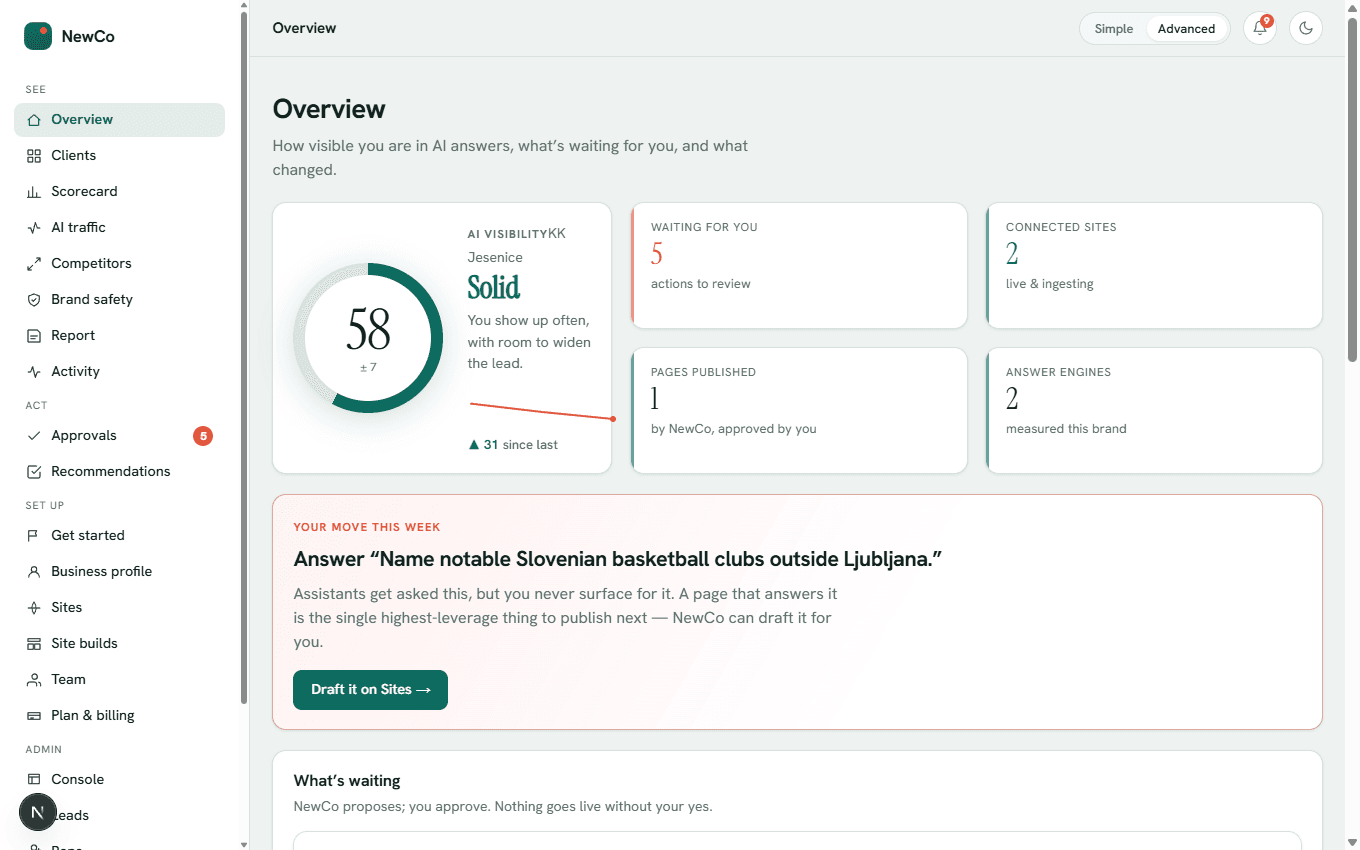Click Draft it on Sites button
Image resolution: width=1360 pixels, height=850 pixels.
point(370,690)
